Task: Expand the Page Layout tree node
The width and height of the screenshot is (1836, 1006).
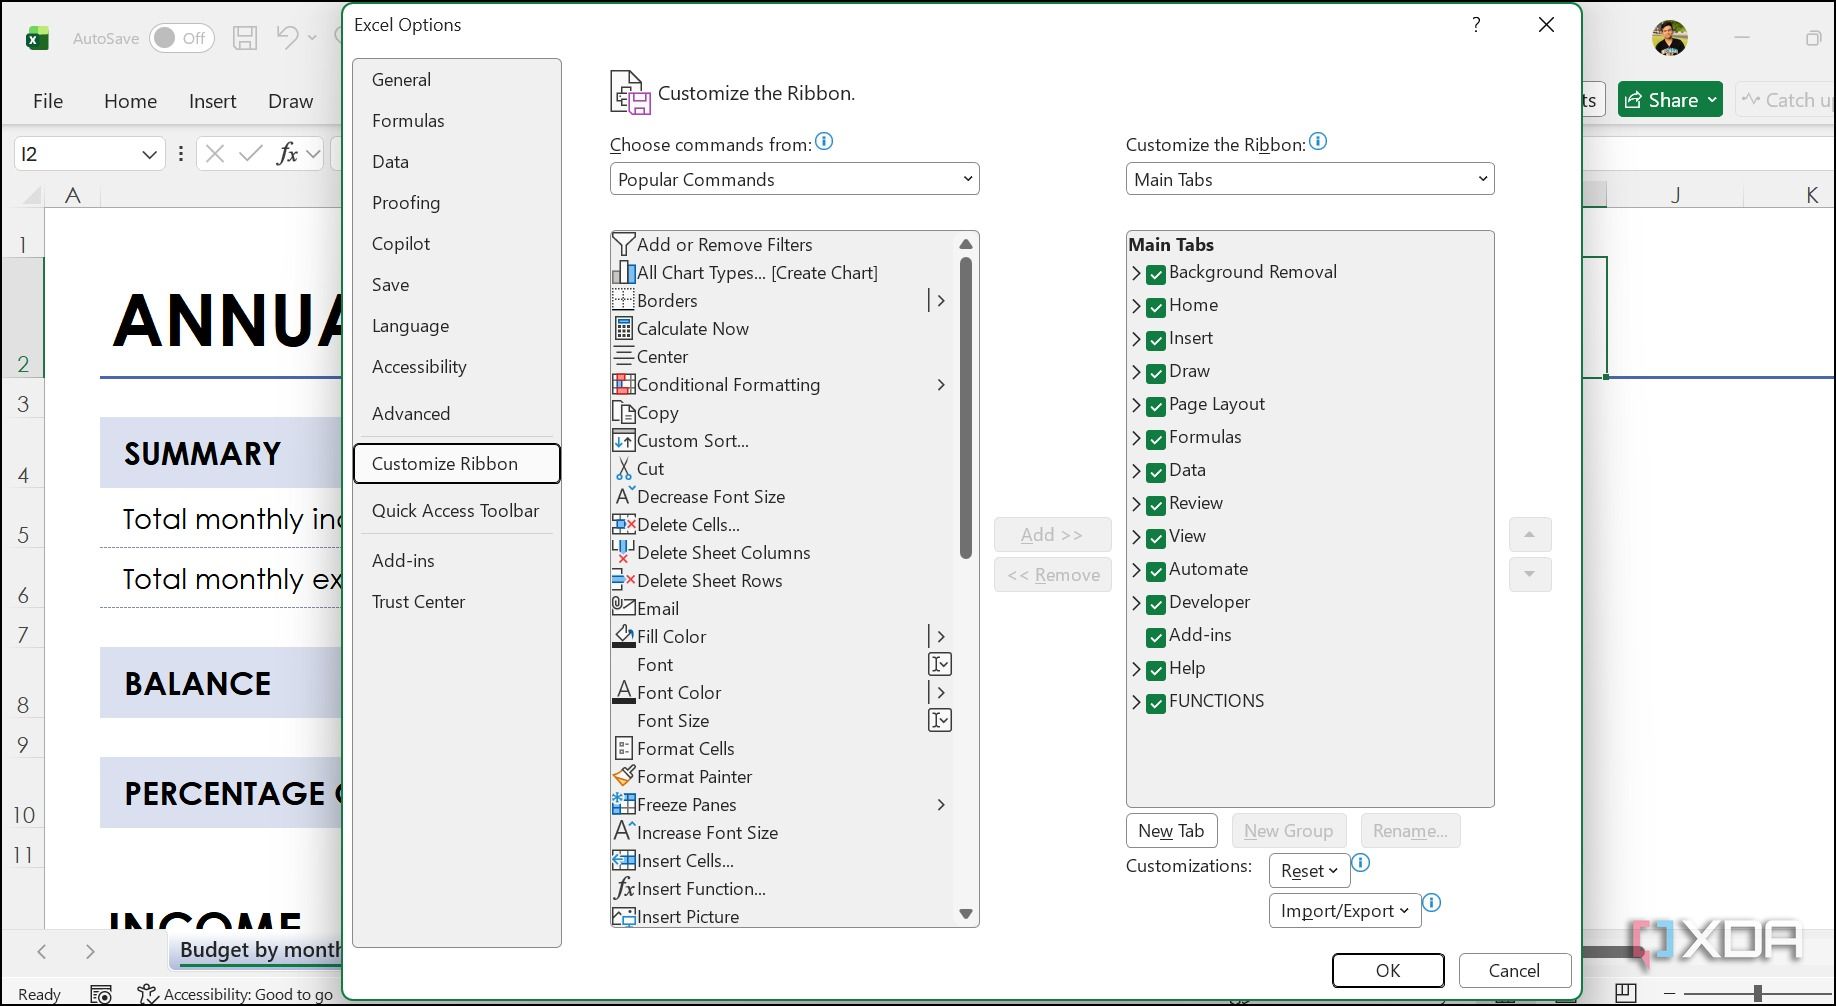Action: [x=1136, y=406]
